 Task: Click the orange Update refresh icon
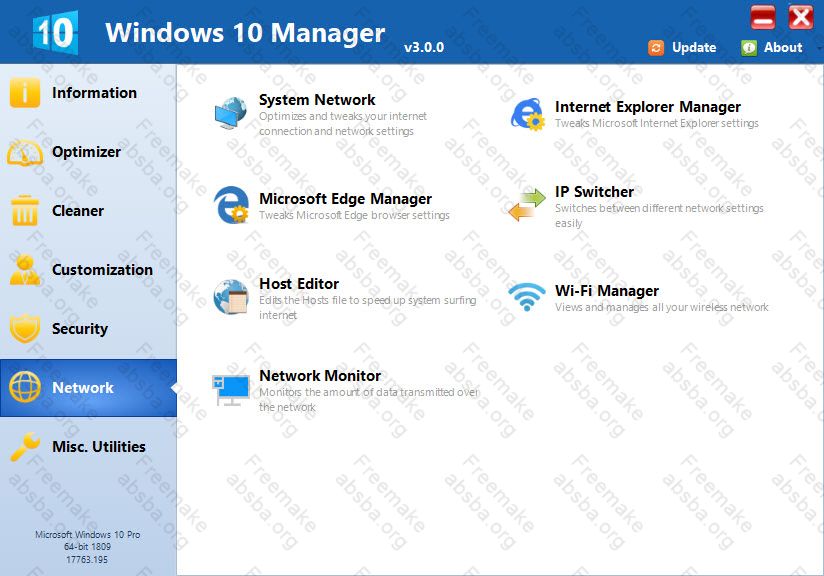click(x=656, y=48)
